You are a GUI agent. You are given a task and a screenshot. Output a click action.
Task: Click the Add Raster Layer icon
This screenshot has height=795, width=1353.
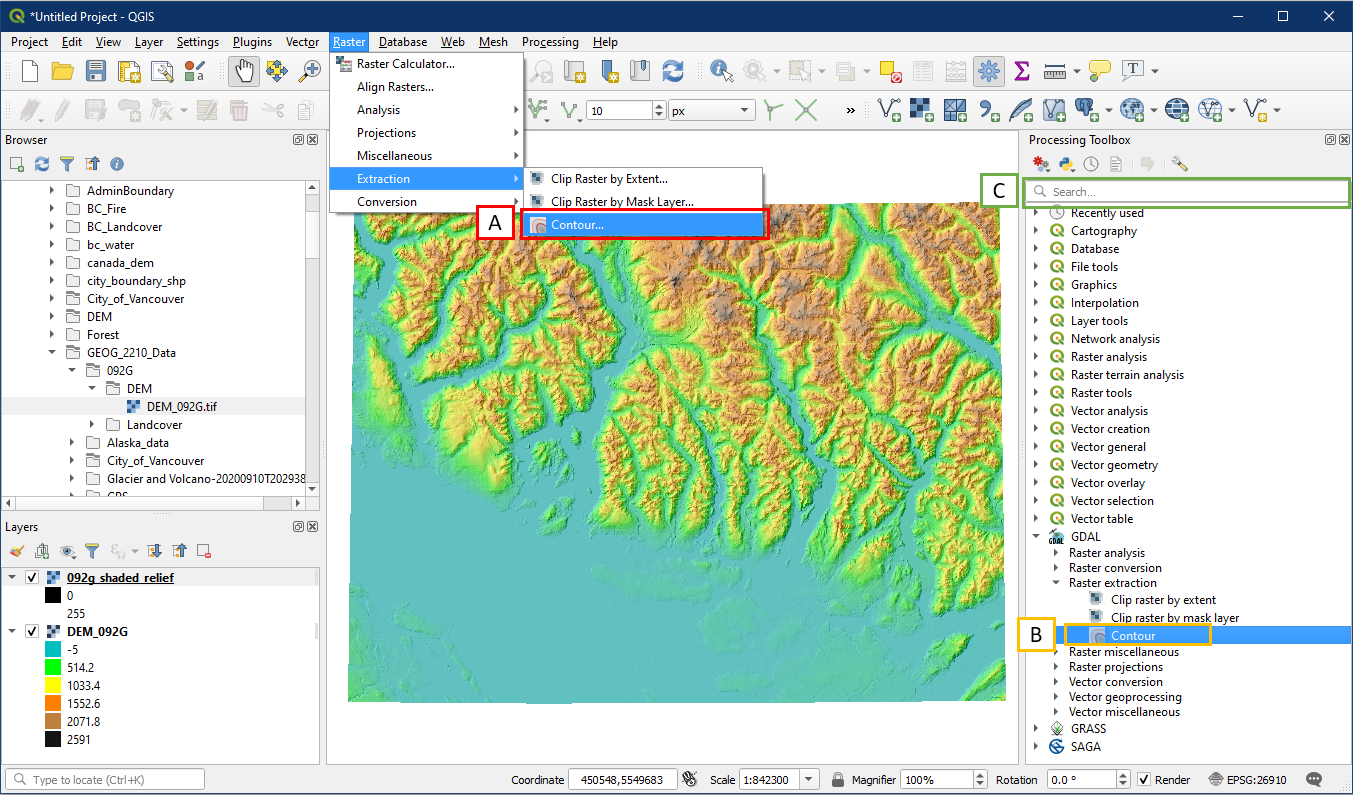(922, 109)
